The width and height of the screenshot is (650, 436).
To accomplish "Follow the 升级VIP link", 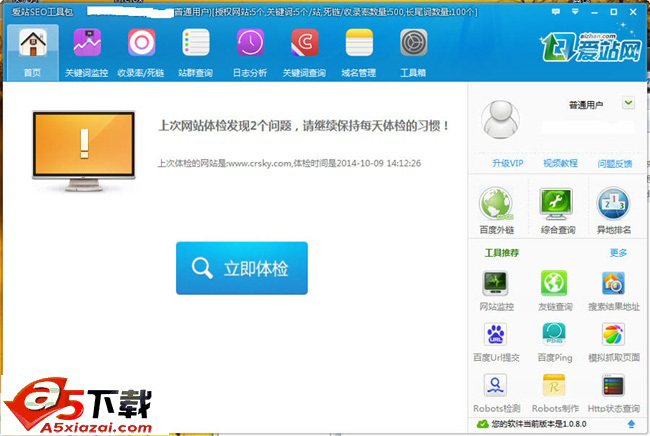I will [x=508, y=163].
